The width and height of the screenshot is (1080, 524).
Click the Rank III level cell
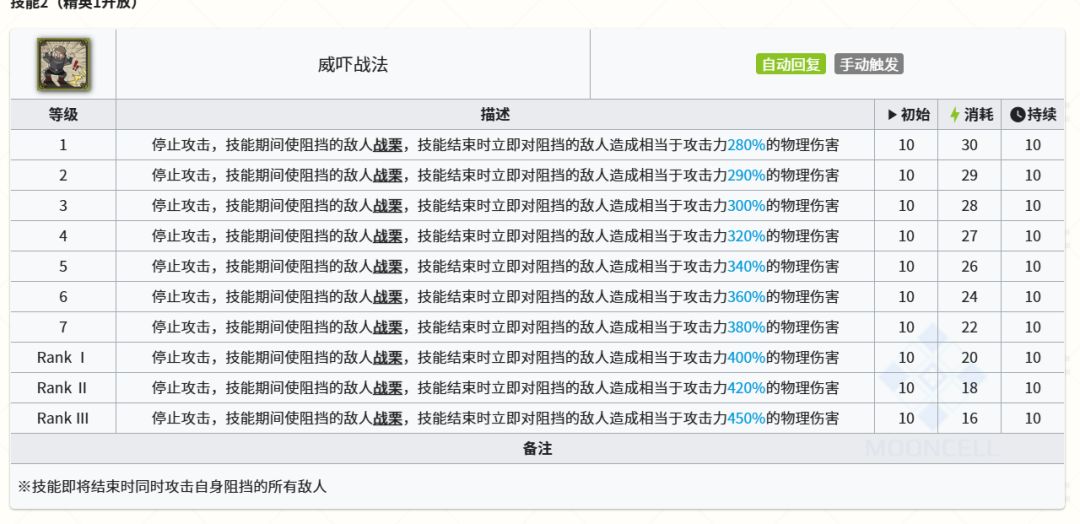pyautogui.click(x=63, y=418)
